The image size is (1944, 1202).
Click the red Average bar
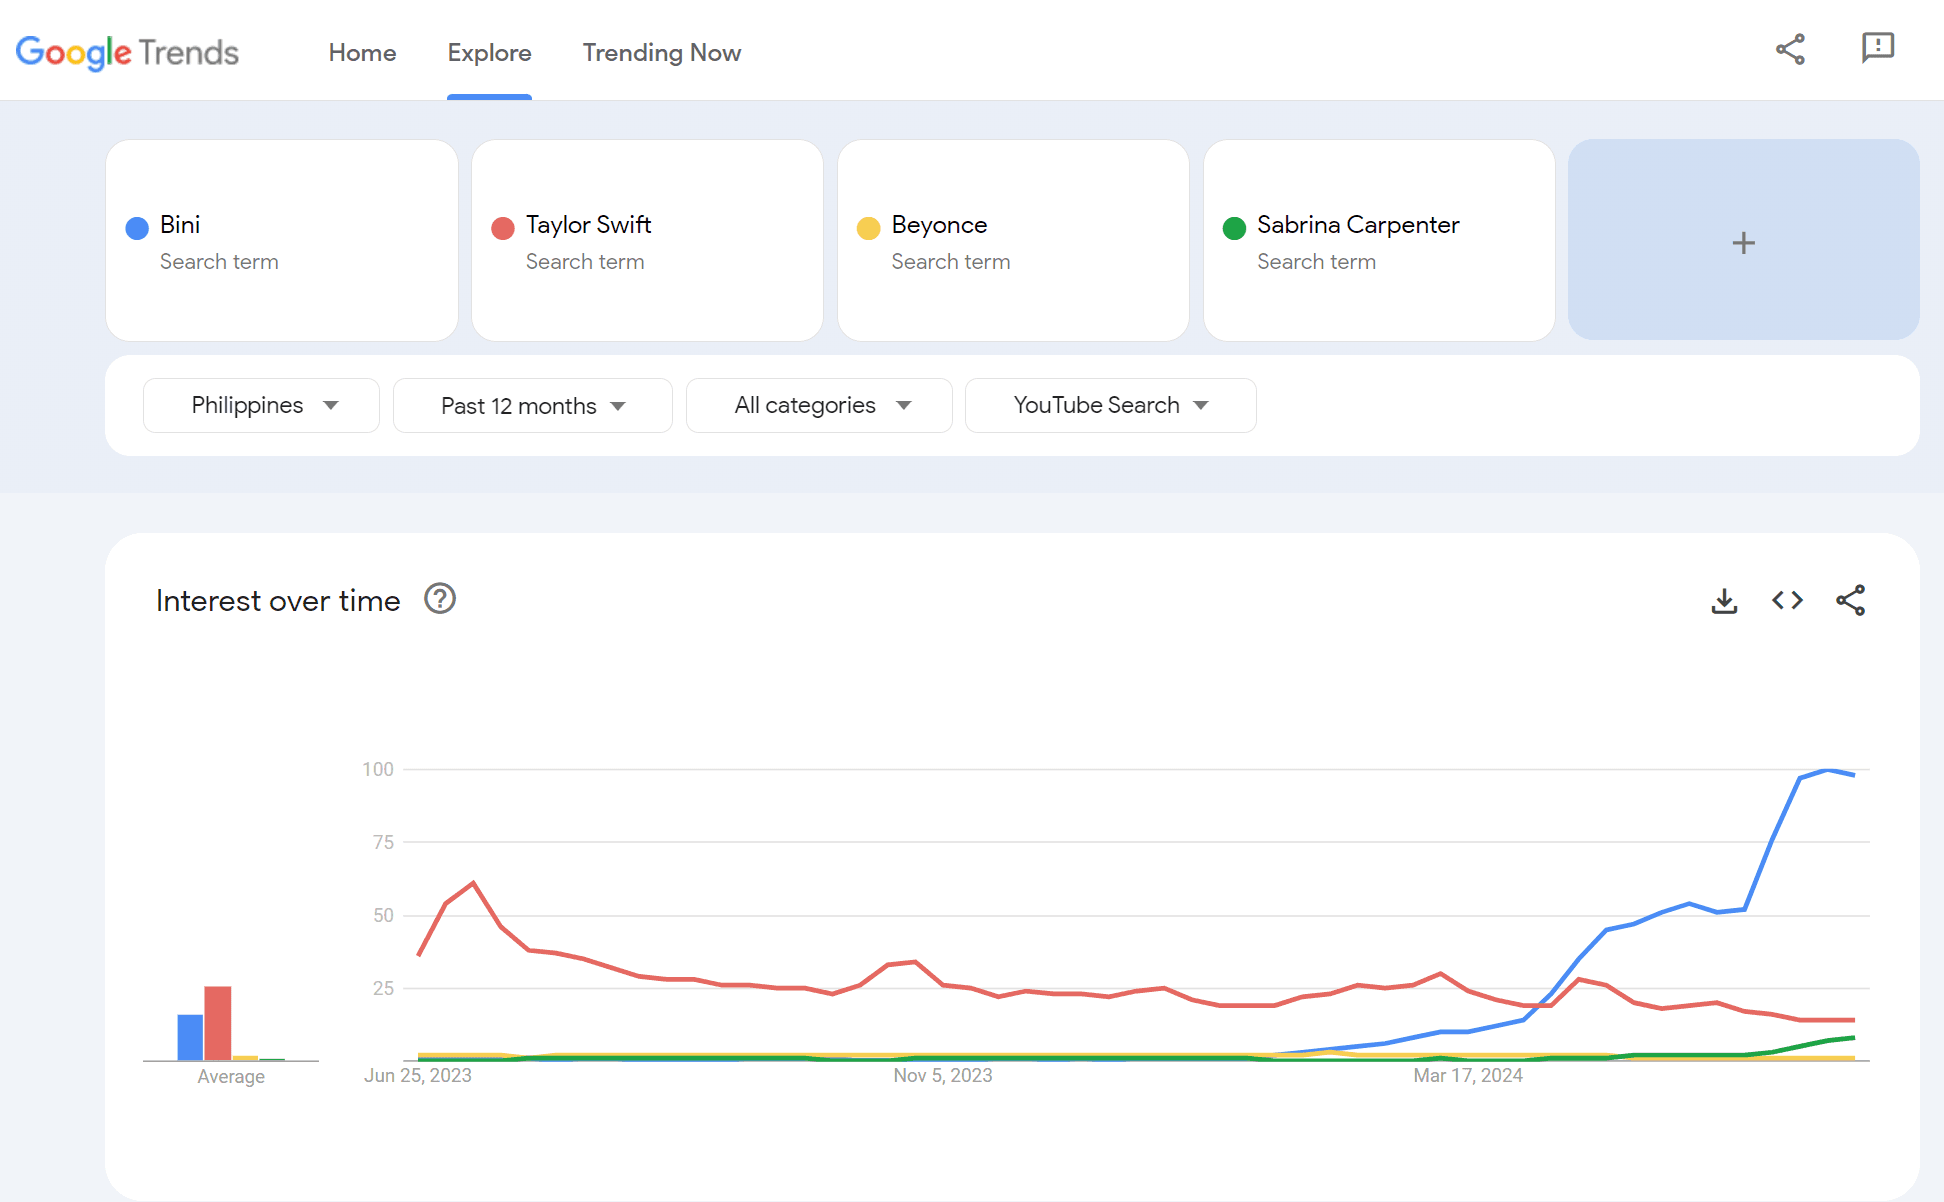[218, 1023]
